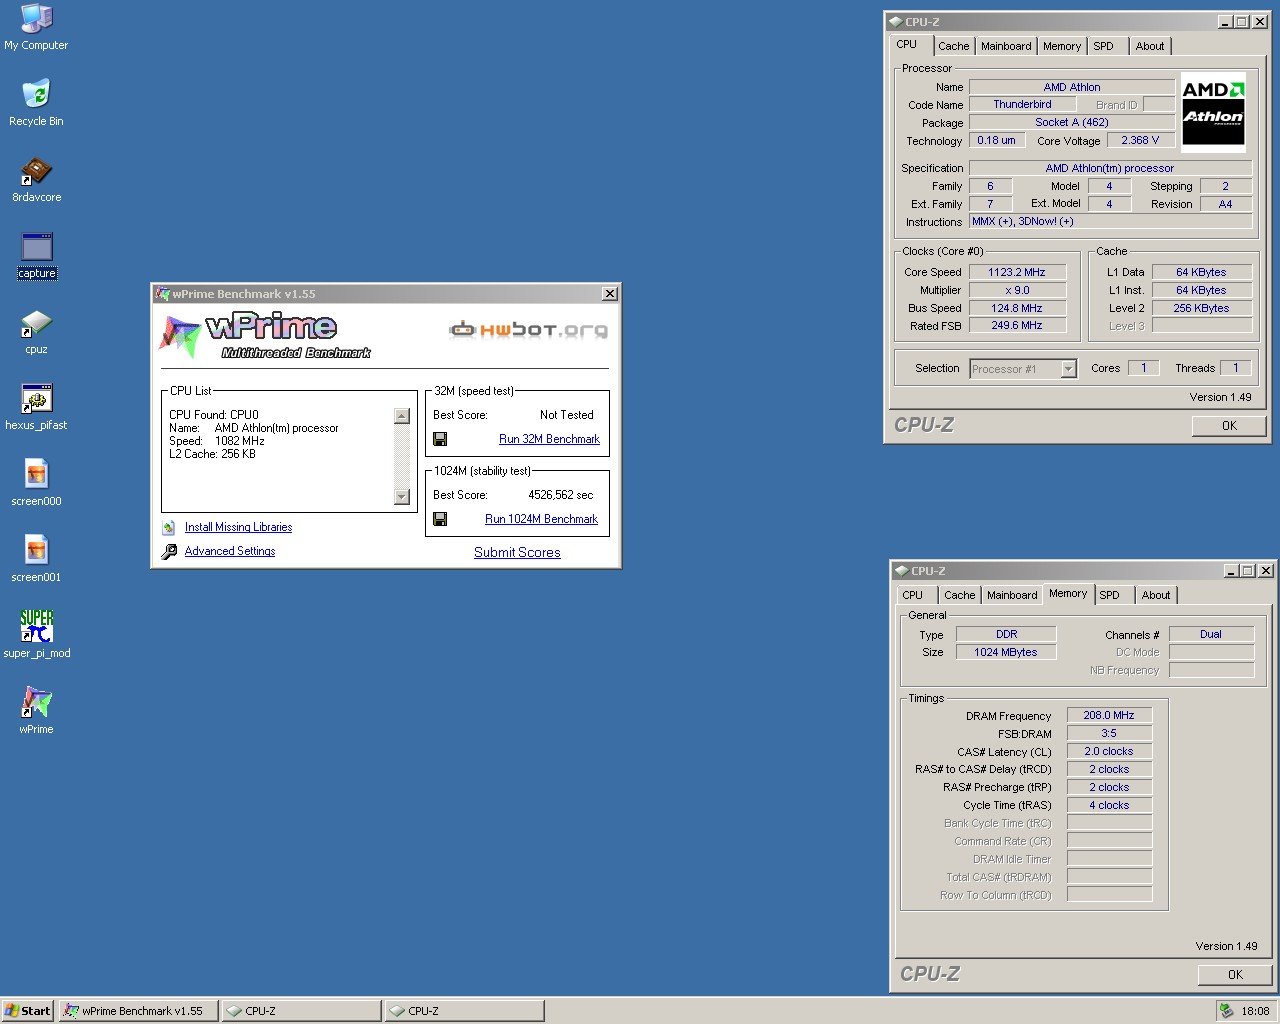
Task: Click the AMD Athlon logo in CPU-Z
Action: [x=1213, y=110]
